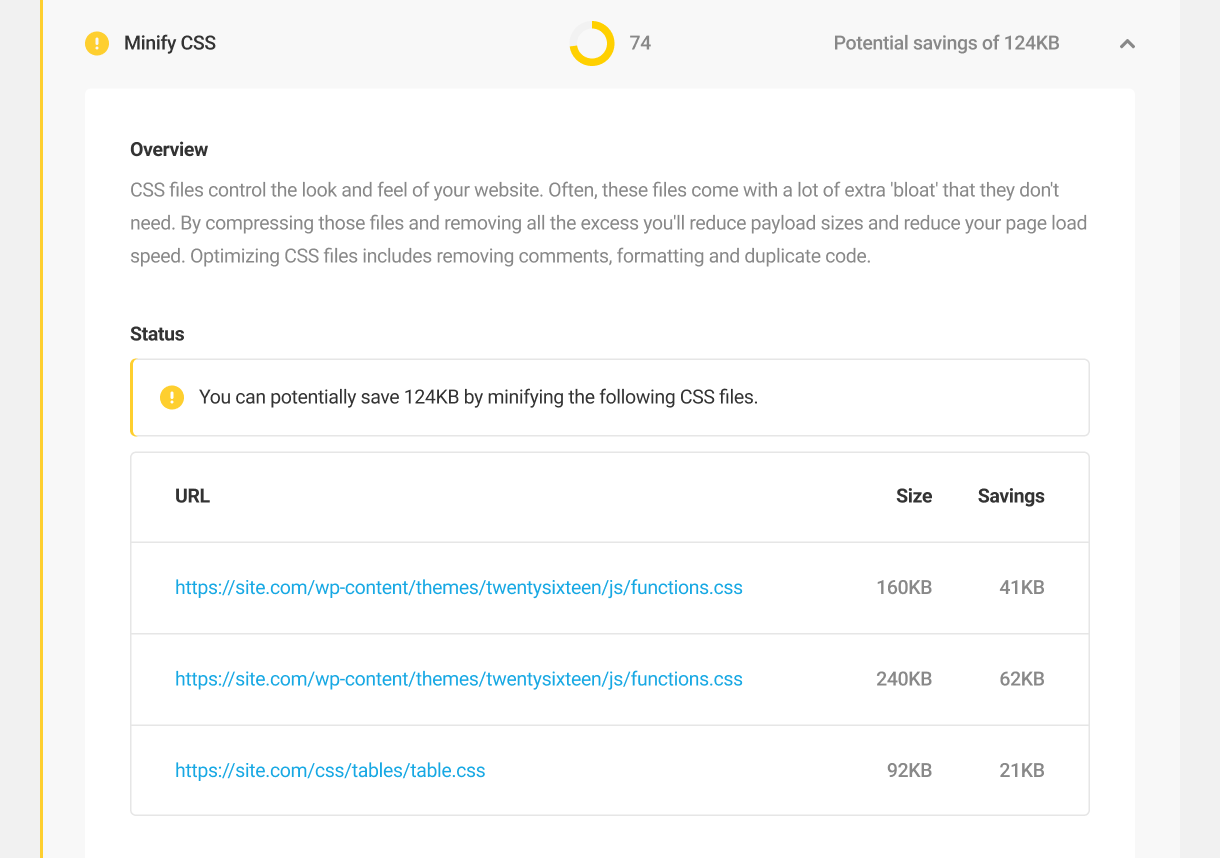Open the table.css file link

click(x=330, y=770)
